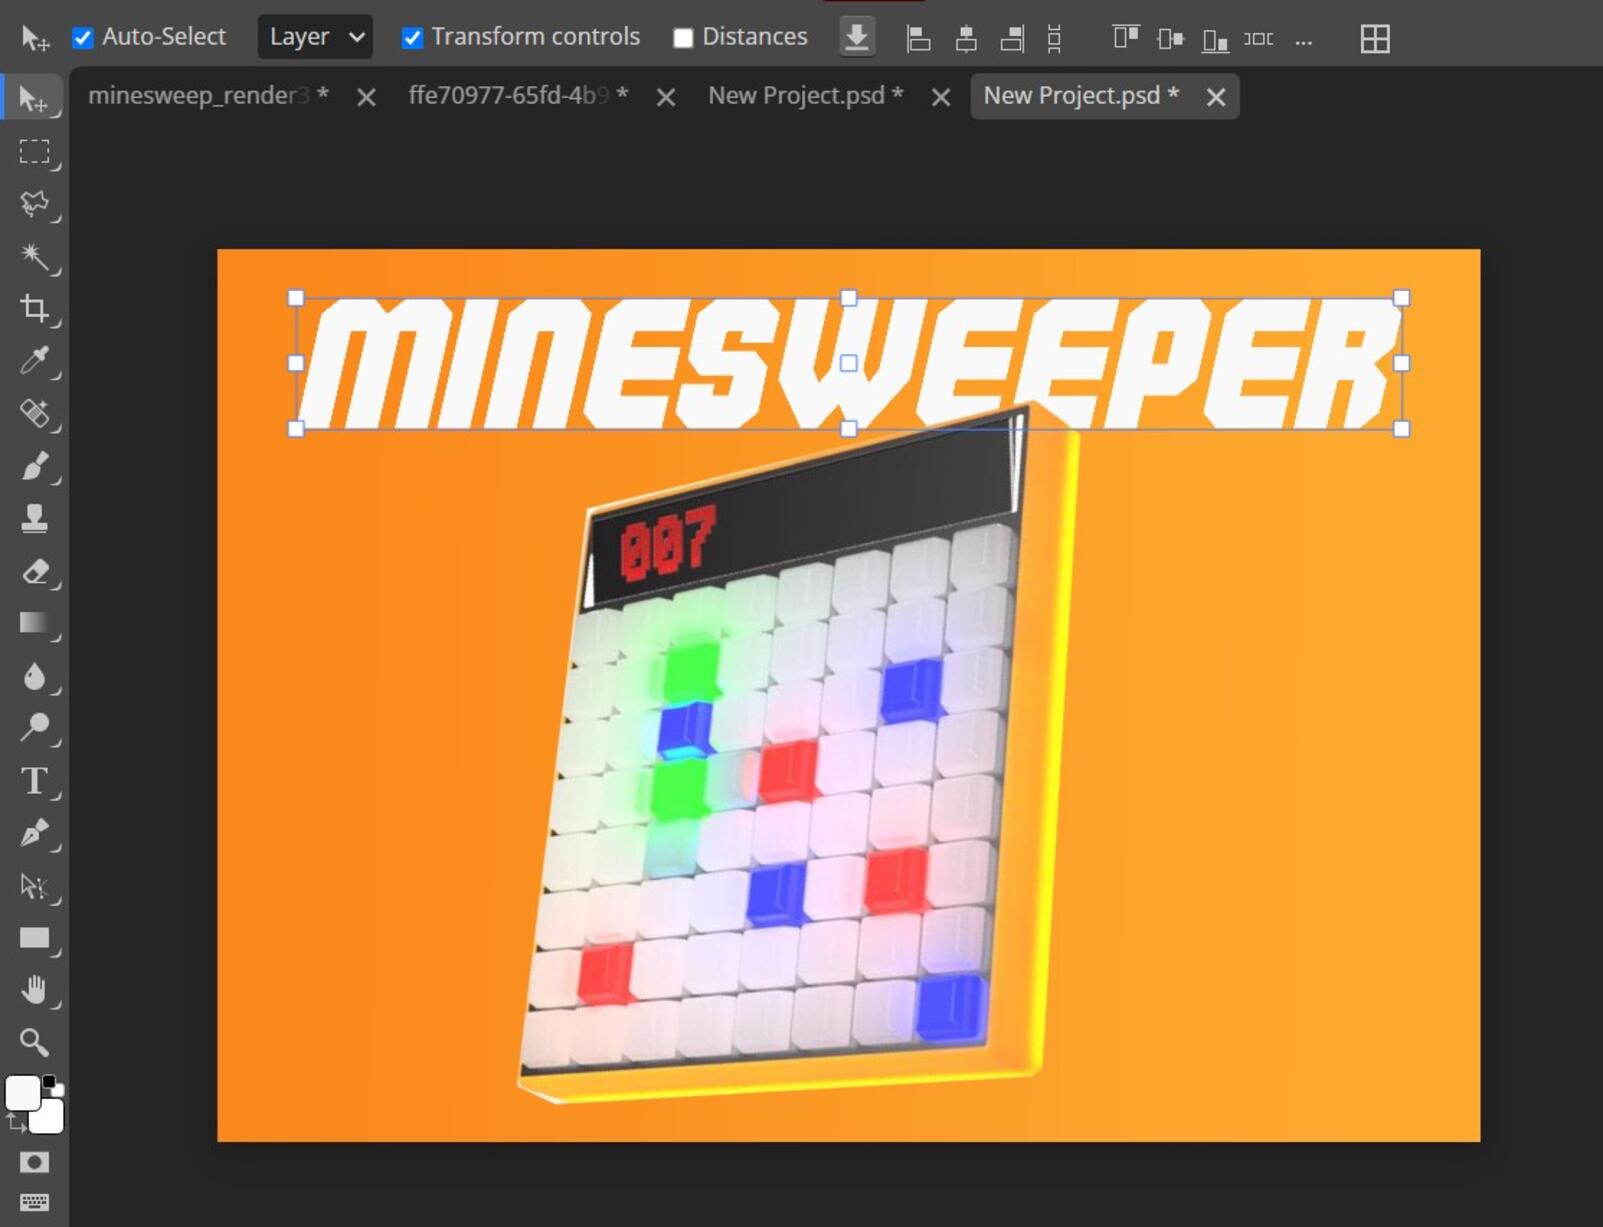The height and width of the screenshot is (1227, 1603).
Task: Select the Blur droplet tool
Action: point(34,676)
